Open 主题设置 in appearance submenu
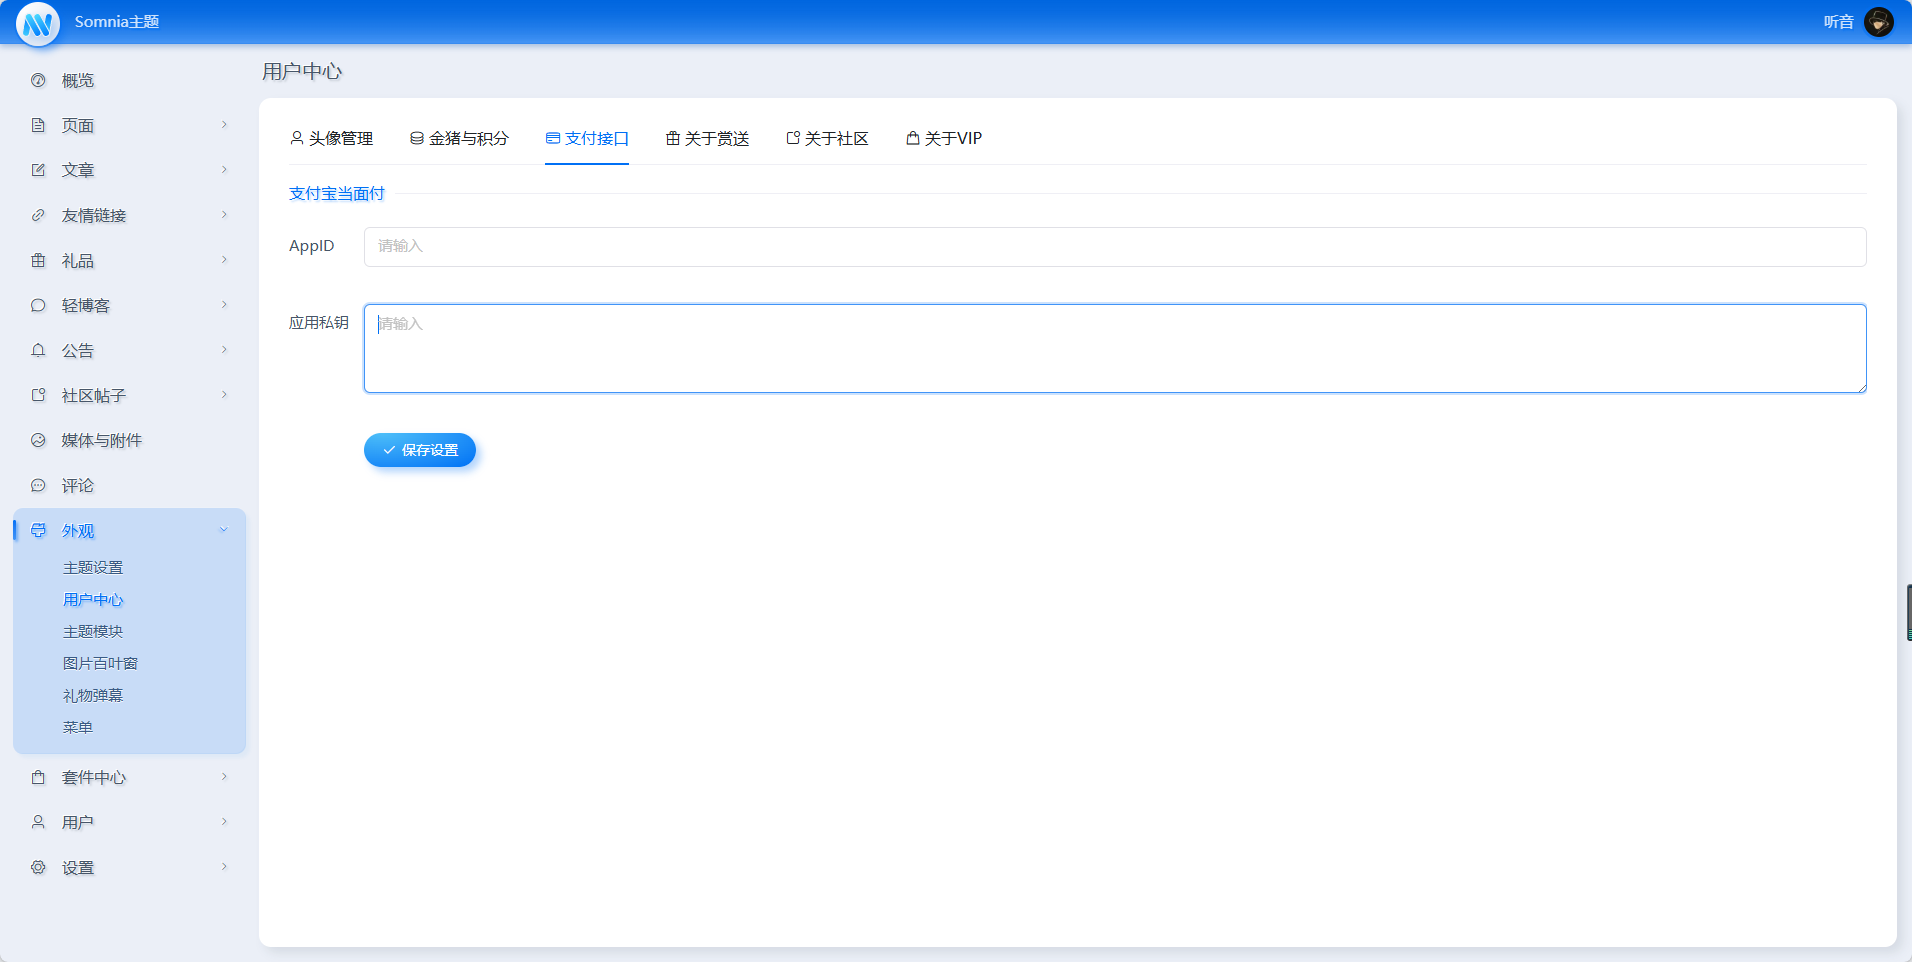 [93, 568]
